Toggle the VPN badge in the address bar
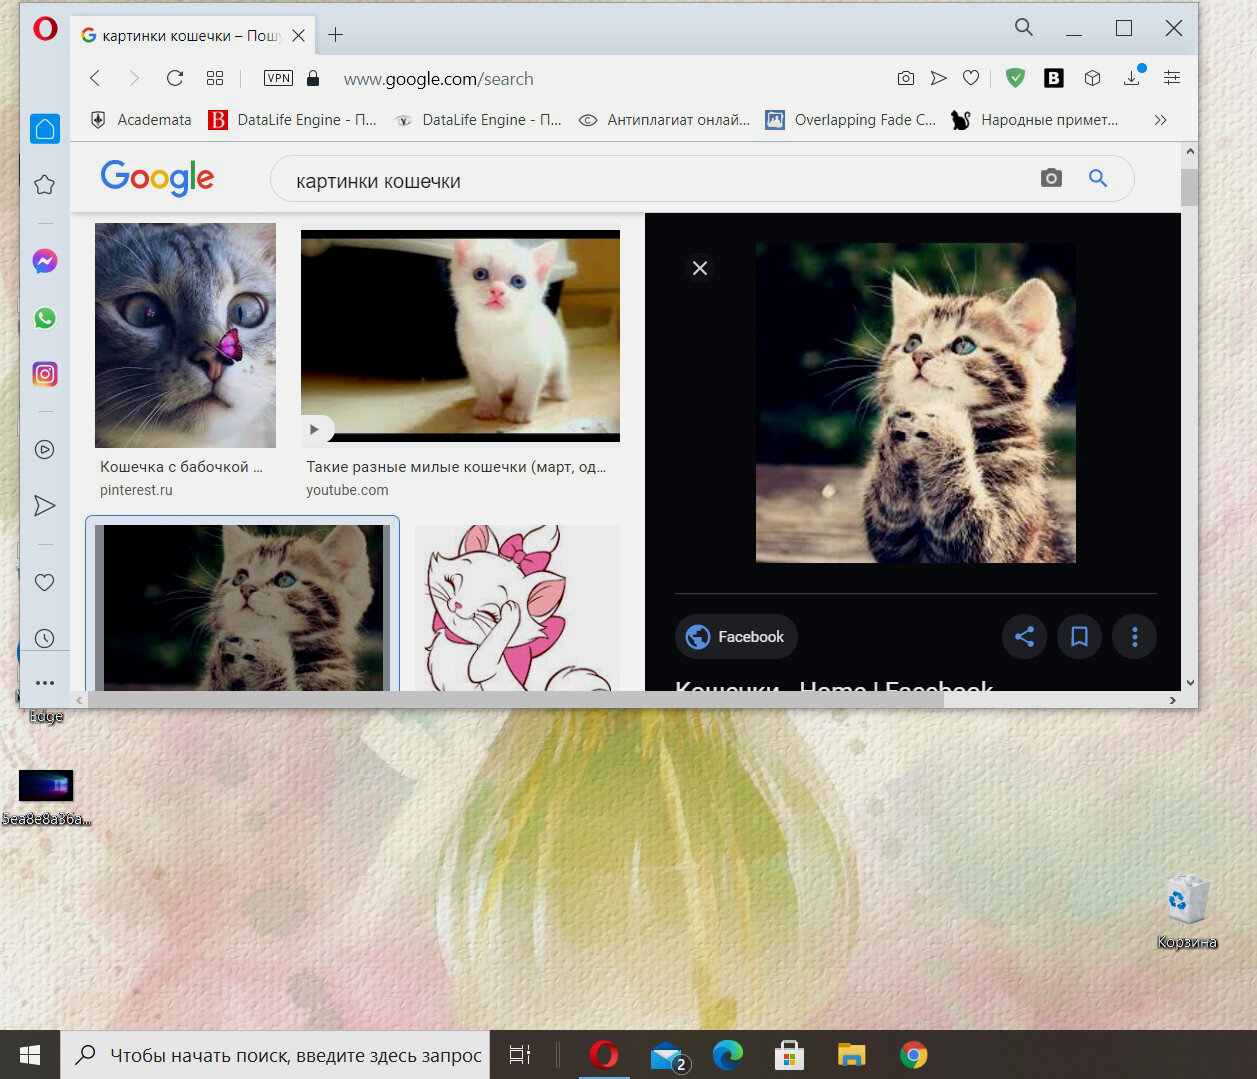The height and width of the screenshot is (1079, 1257). click(278, 78)
